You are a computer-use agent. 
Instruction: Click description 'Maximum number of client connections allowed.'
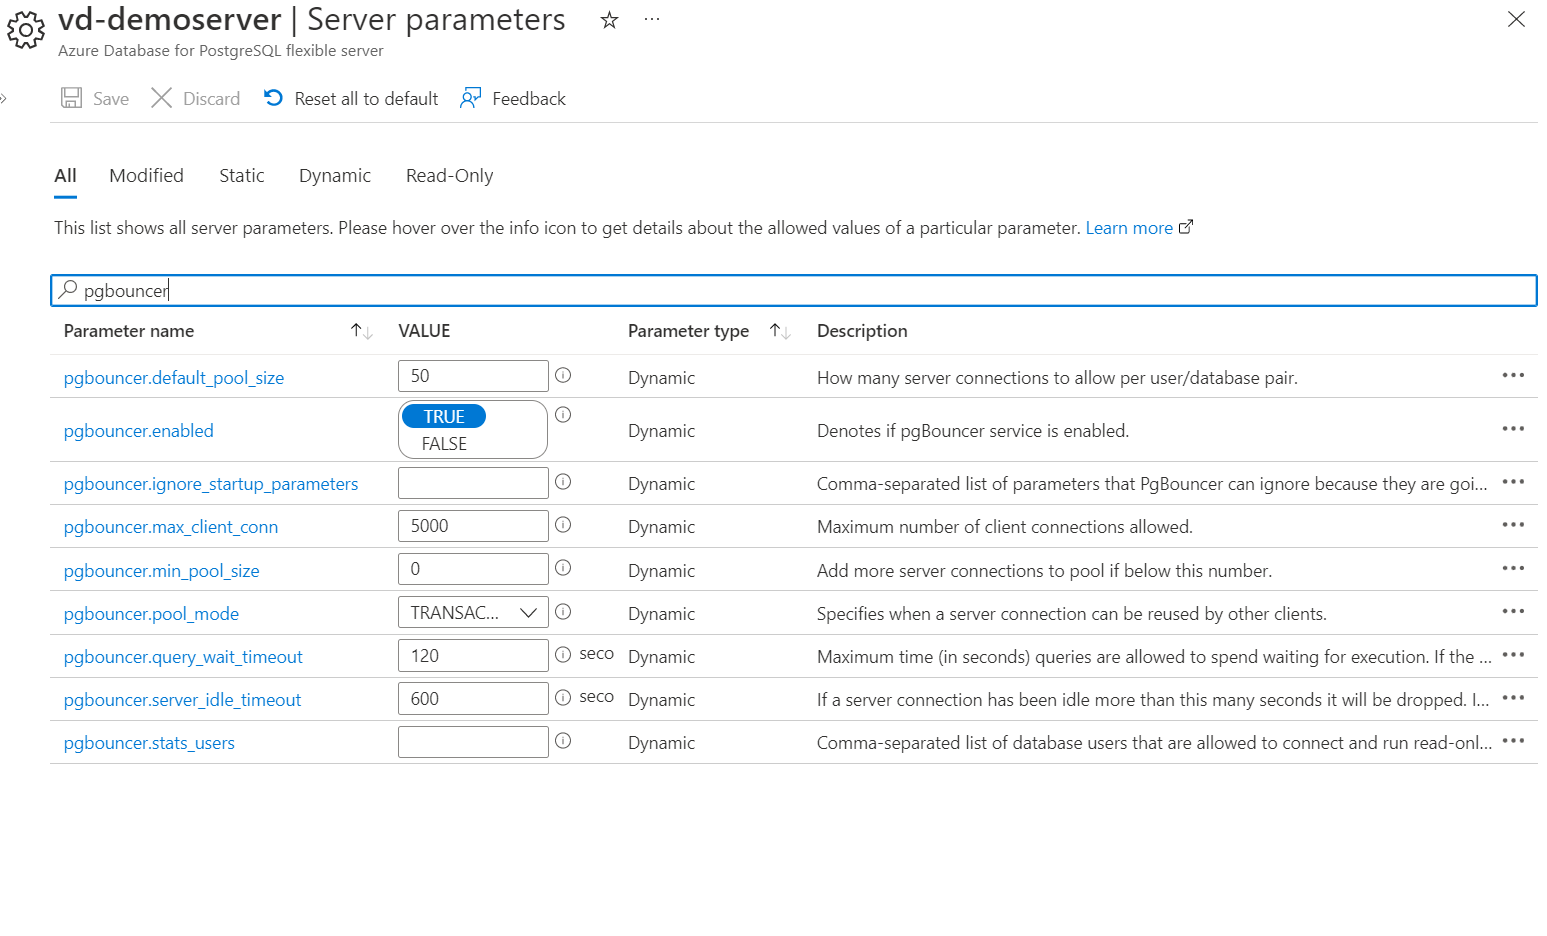click(1005, 526)
